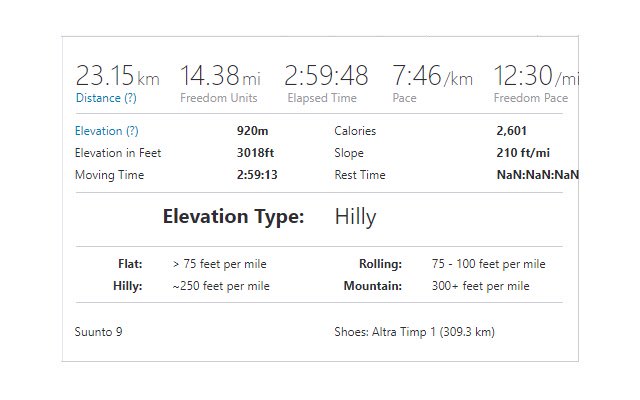Click the 12:30 /mi Freedom Pace value
This screenshot has height=400, width=640.
point(536,76)
